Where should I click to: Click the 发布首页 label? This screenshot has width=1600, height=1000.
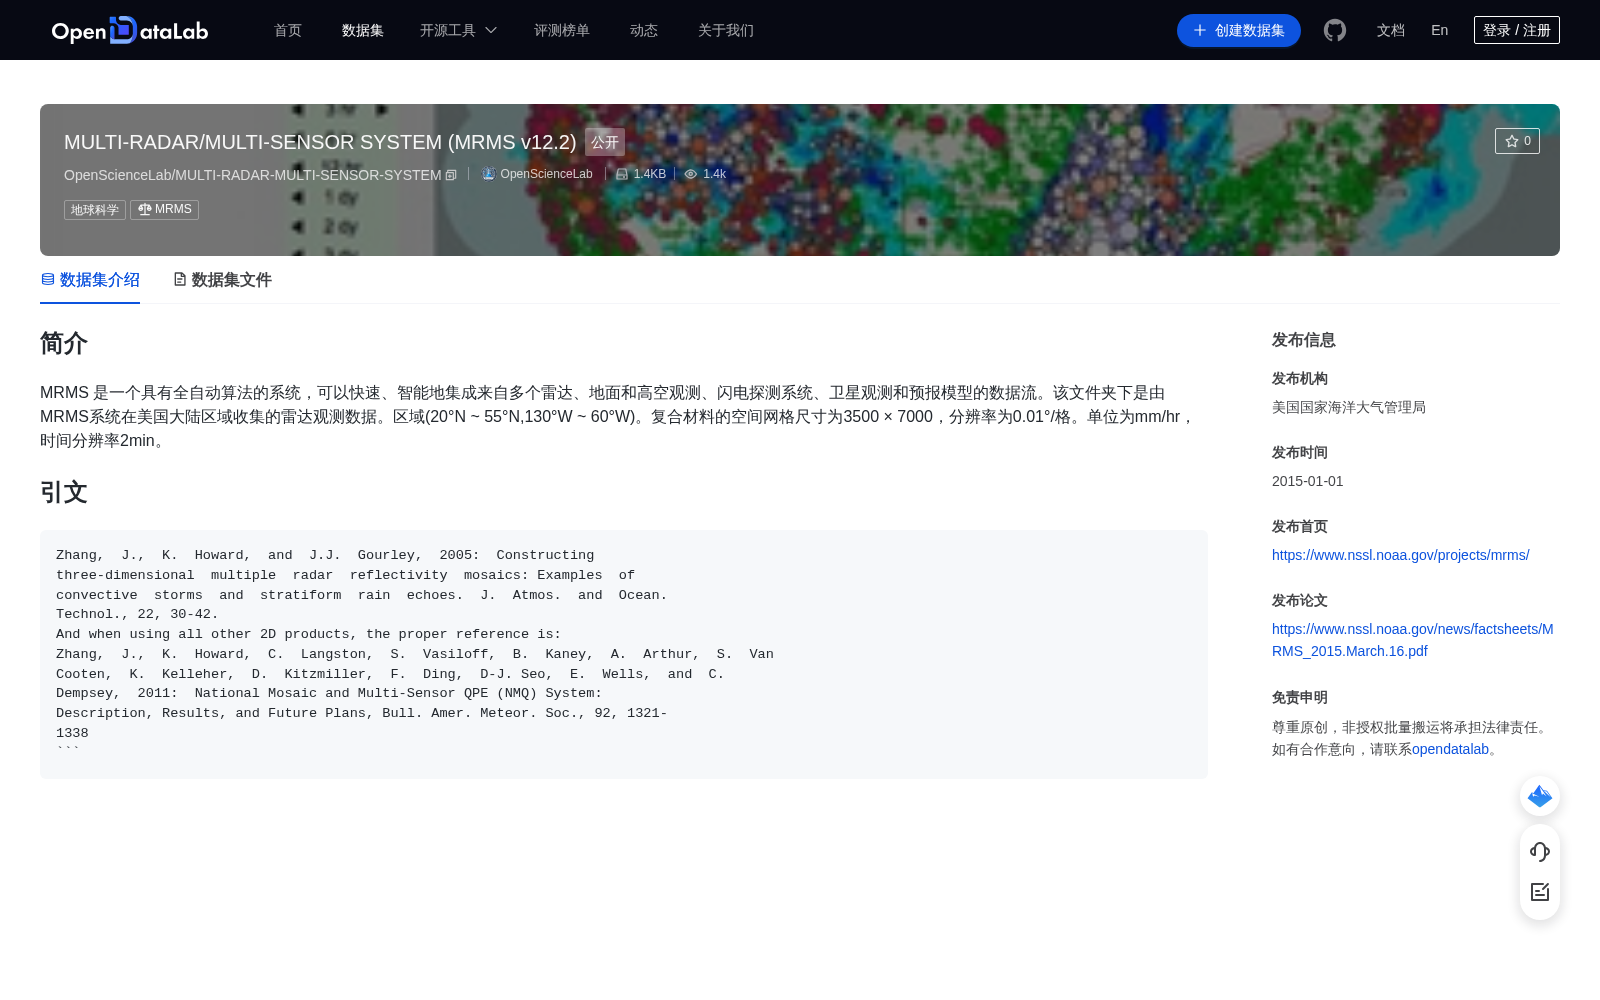(1300, 526)
